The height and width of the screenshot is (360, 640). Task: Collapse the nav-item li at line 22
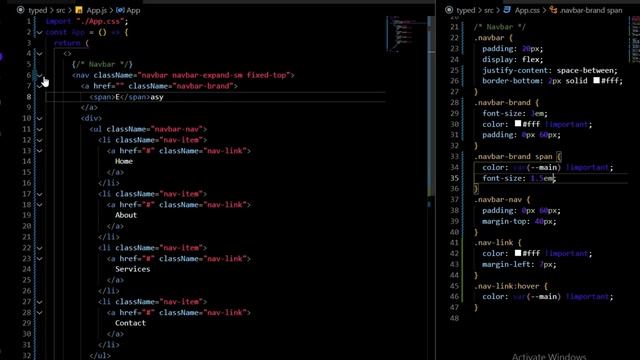pos(40,248)
